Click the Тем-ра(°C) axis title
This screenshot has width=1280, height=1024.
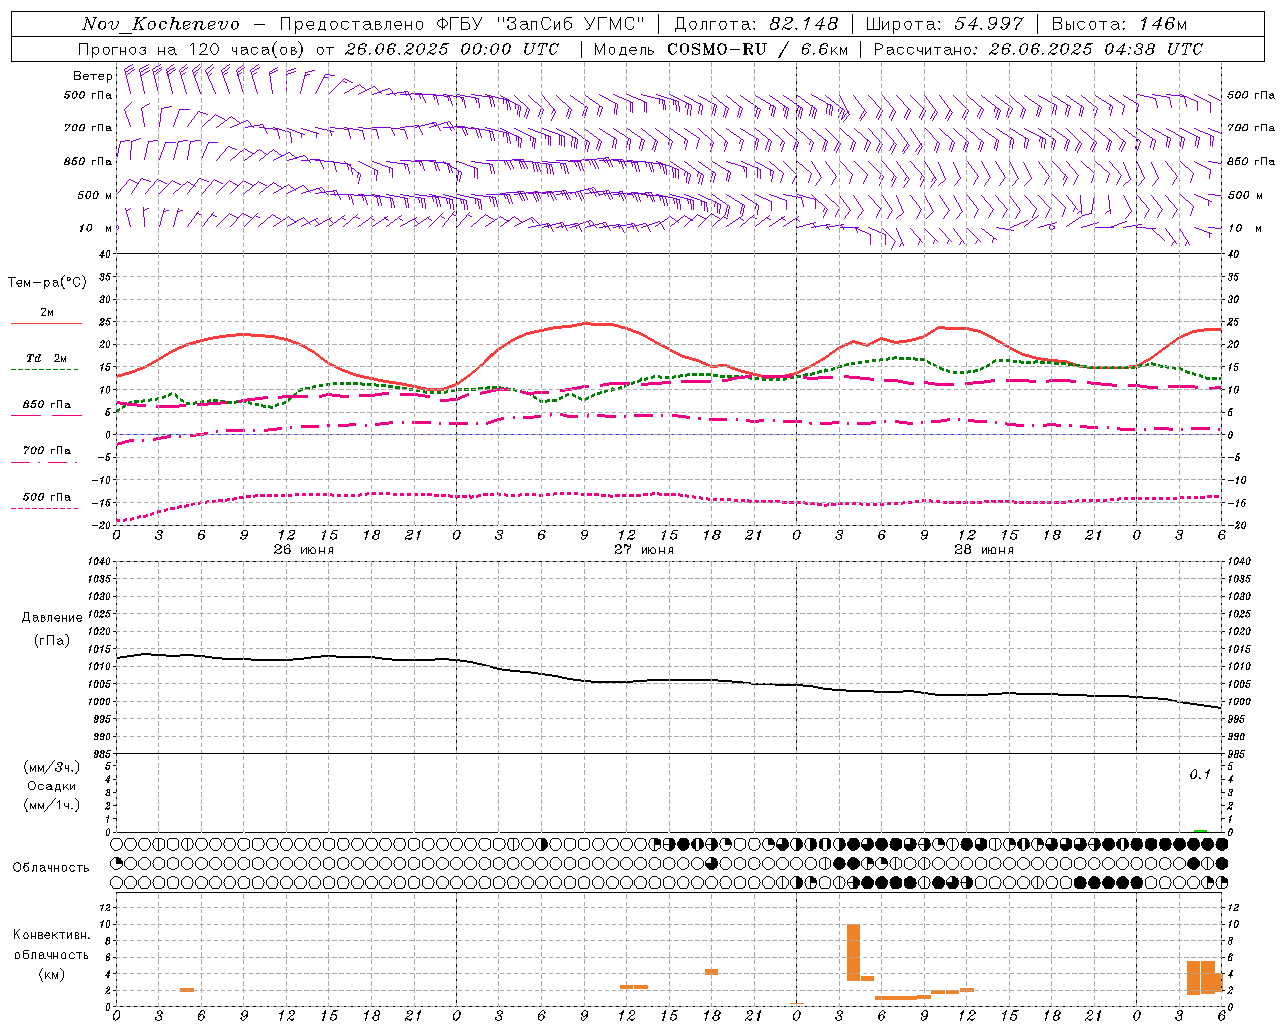[x=47, y=283]
